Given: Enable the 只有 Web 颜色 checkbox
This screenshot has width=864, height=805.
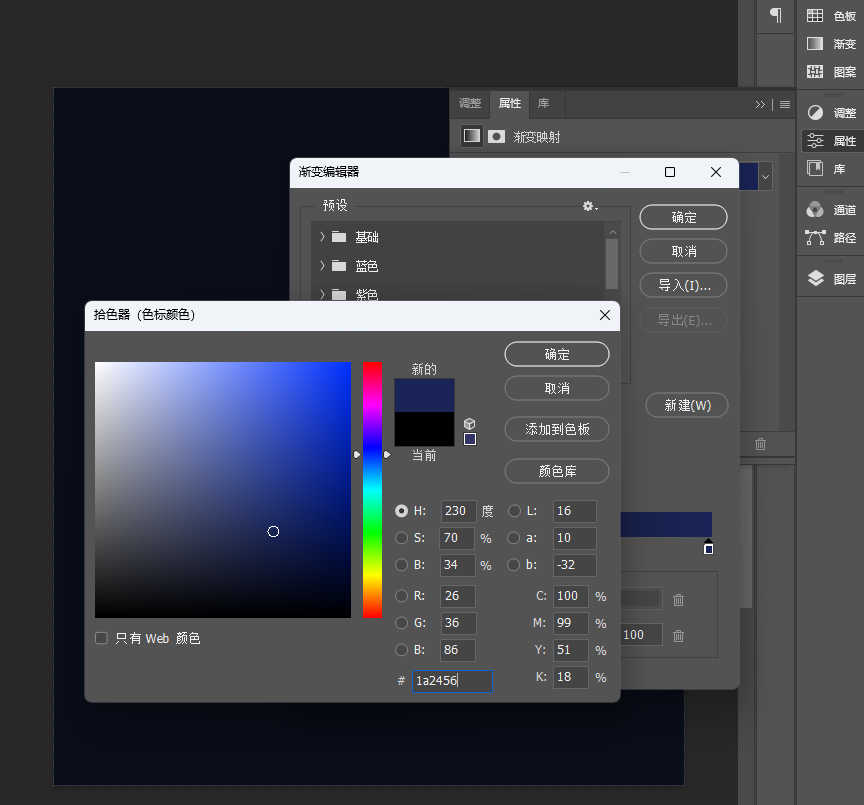Looking at the screenshot, I should tap(101, 638).
